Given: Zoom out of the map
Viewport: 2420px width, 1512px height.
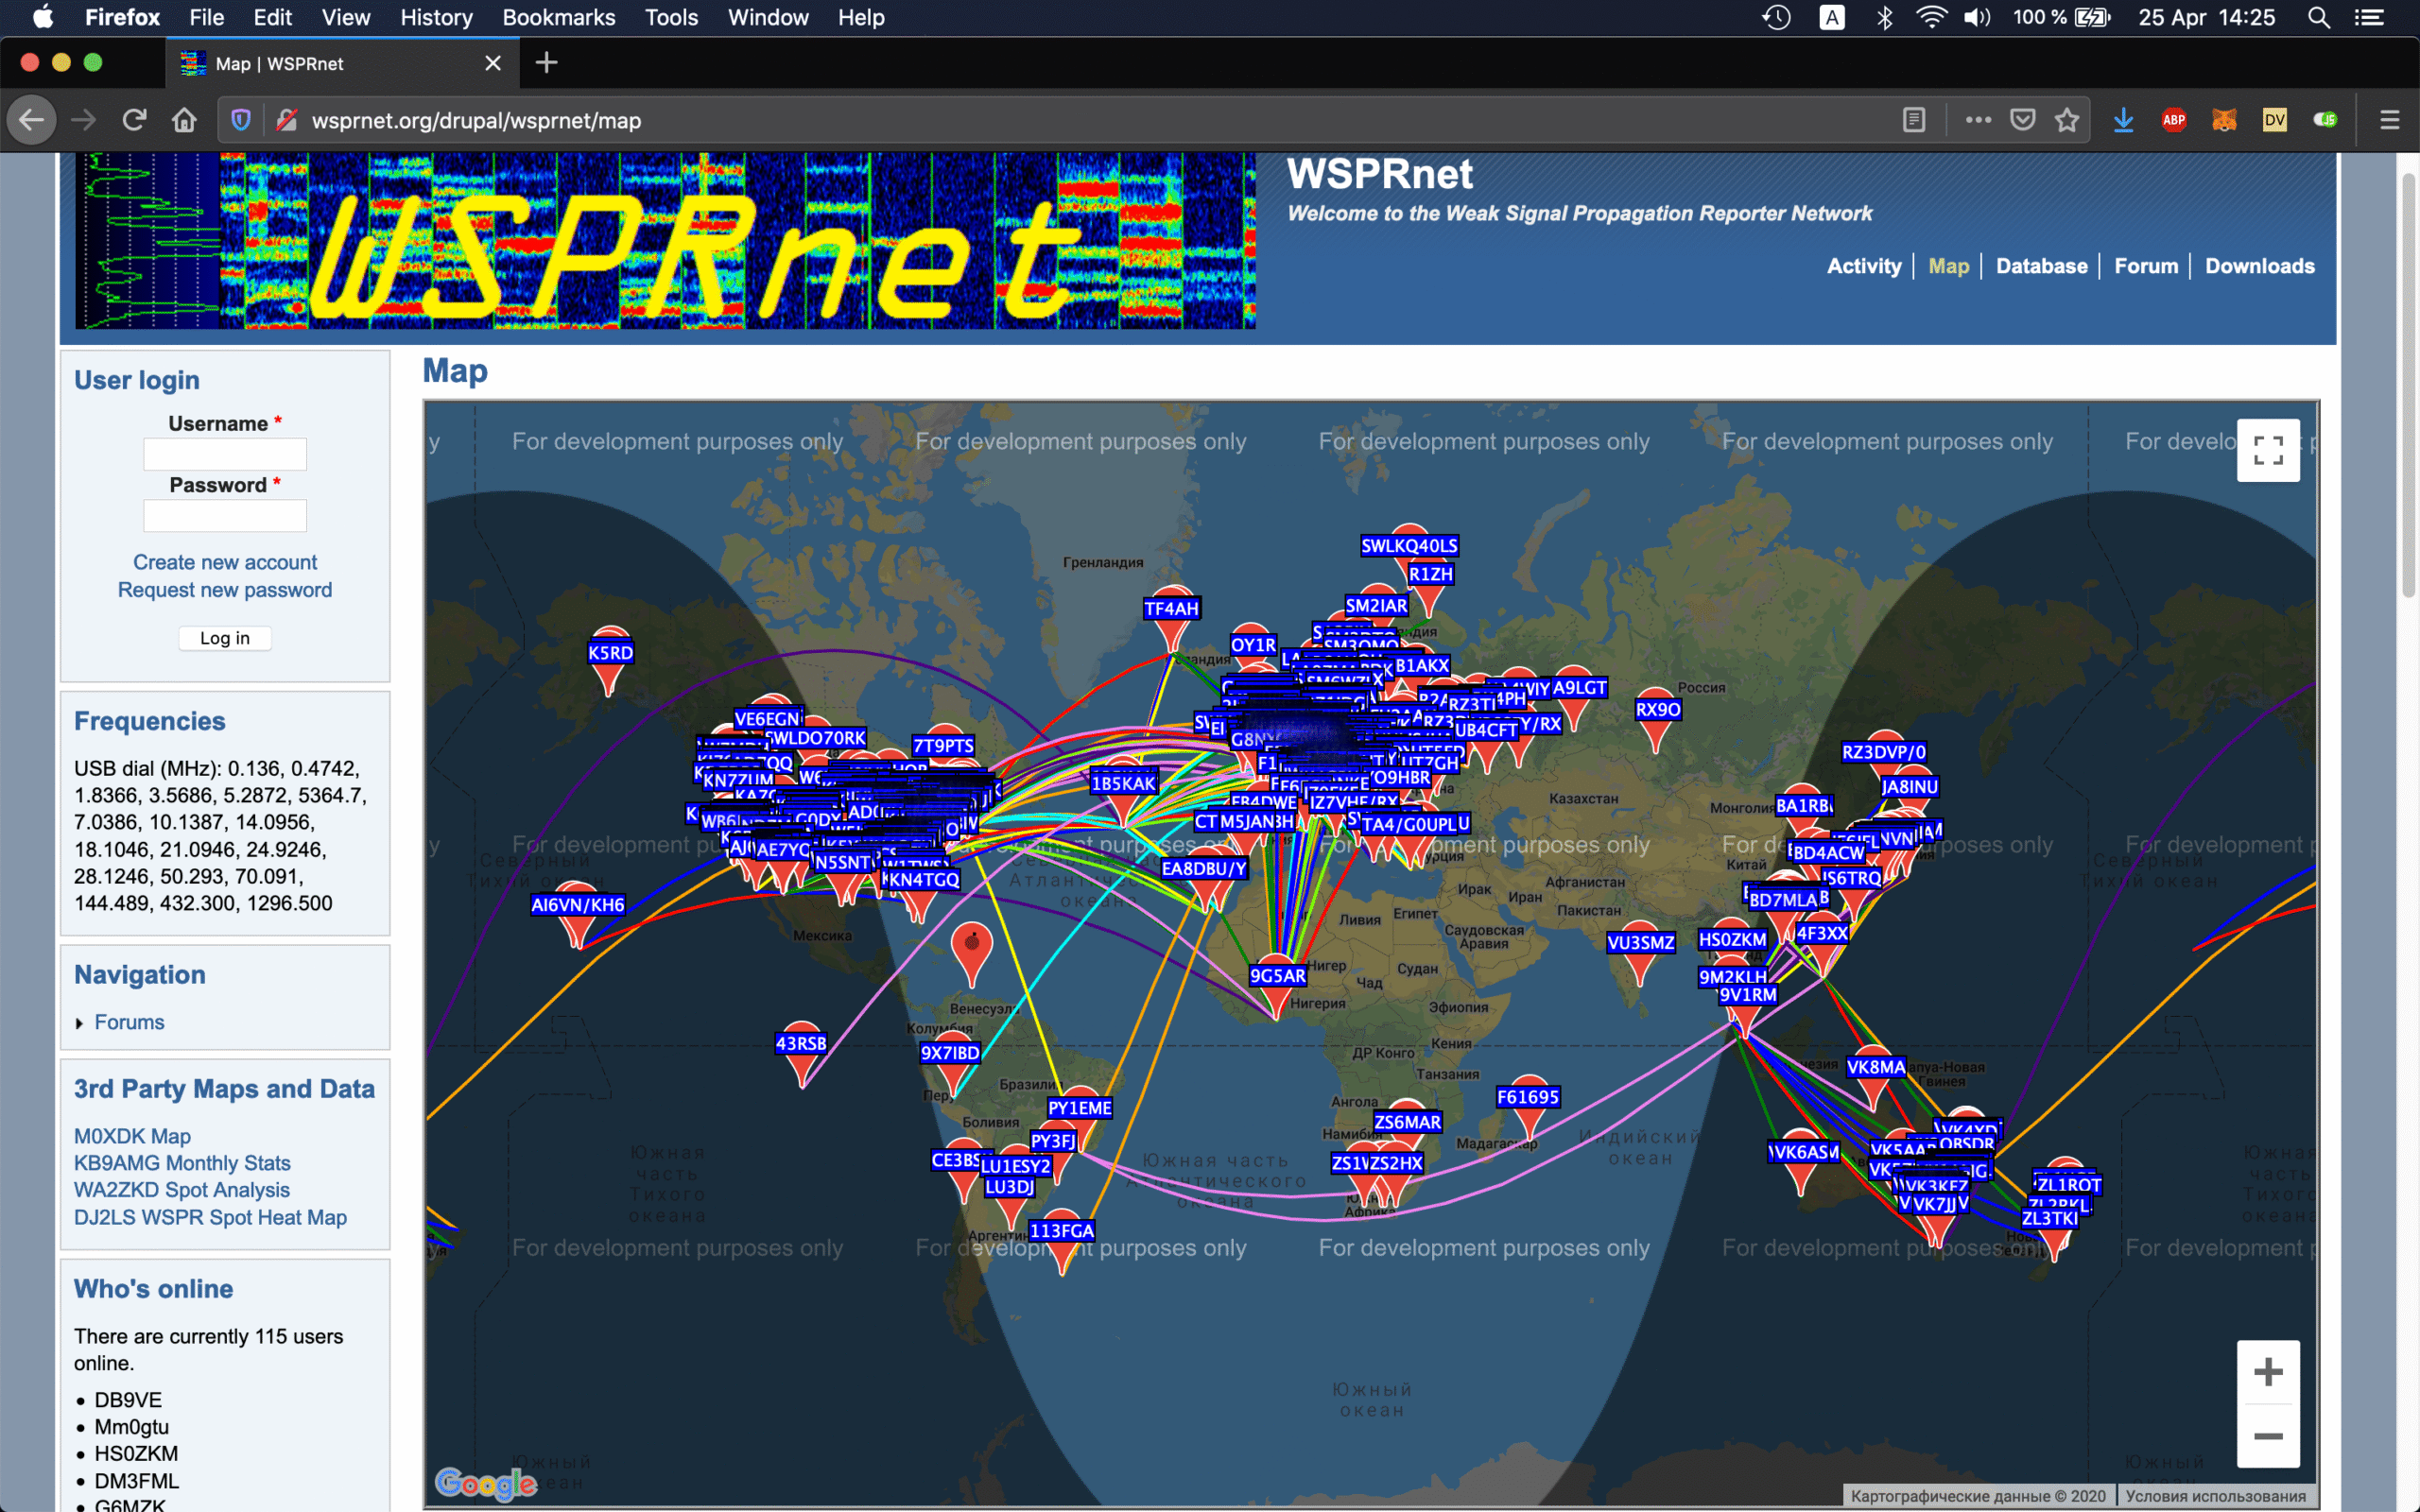Looking at the screenshot, I should (2268, 1436).
